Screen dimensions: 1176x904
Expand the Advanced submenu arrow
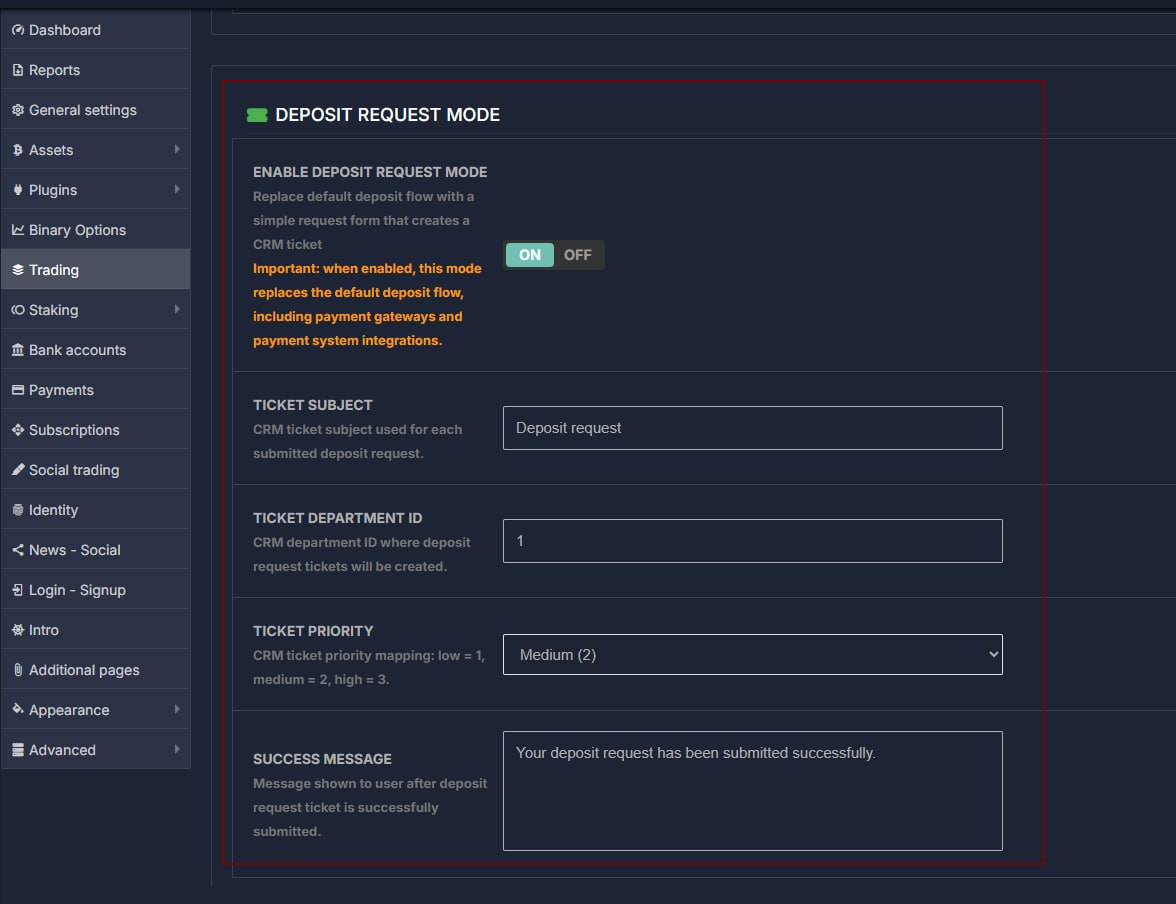177,750
